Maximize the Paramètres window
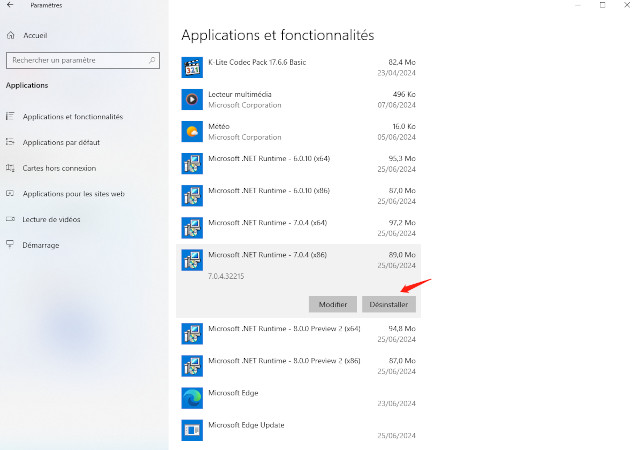This screenshot has height=450, width=632. click(x=602, y=5)
